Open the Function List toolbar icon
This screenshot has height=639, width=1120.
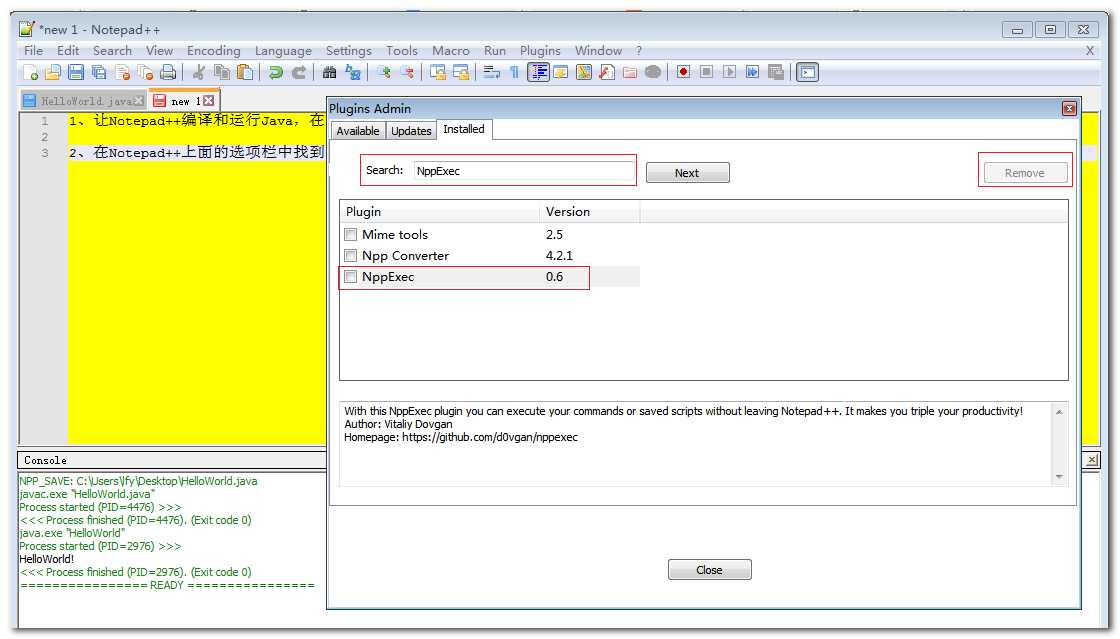(606, 72)
